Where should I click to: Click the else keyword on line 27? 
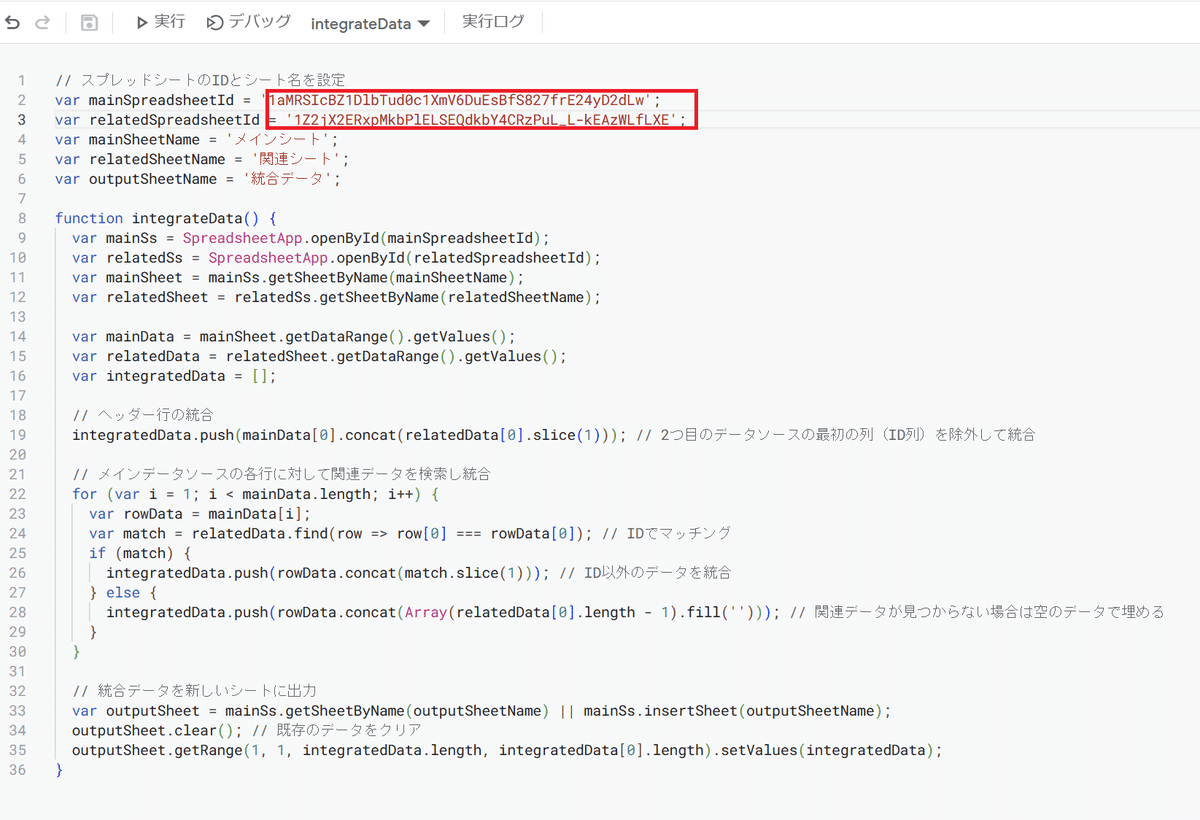122,592
